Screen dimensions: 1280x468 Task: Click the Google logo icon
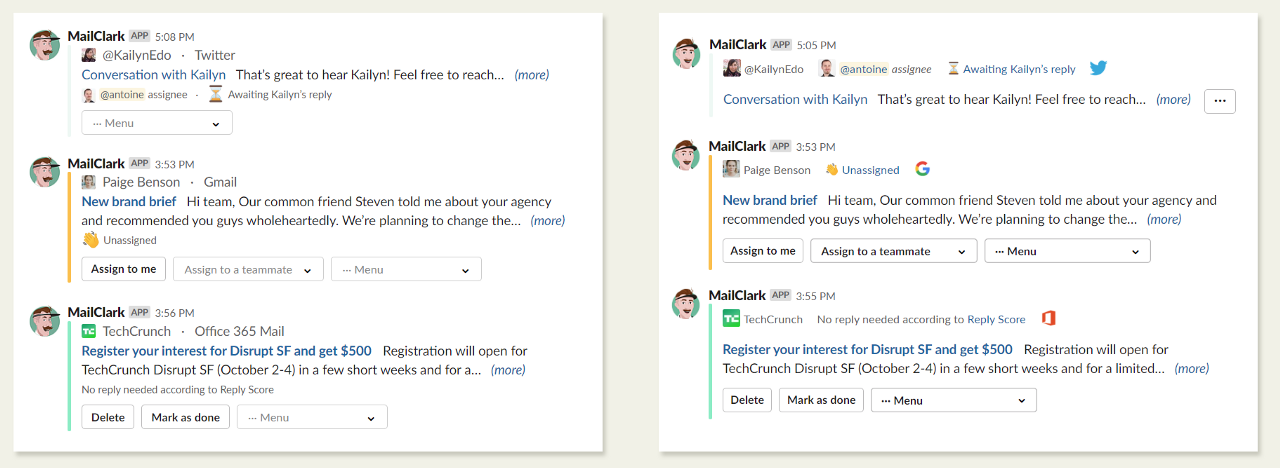pyautogui.click(x=922, y=169)
